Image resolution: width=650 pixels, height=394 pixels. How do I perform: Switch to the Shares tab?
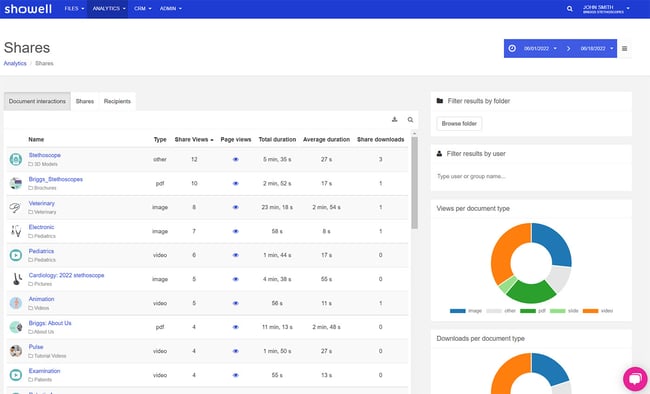[85, 101]
